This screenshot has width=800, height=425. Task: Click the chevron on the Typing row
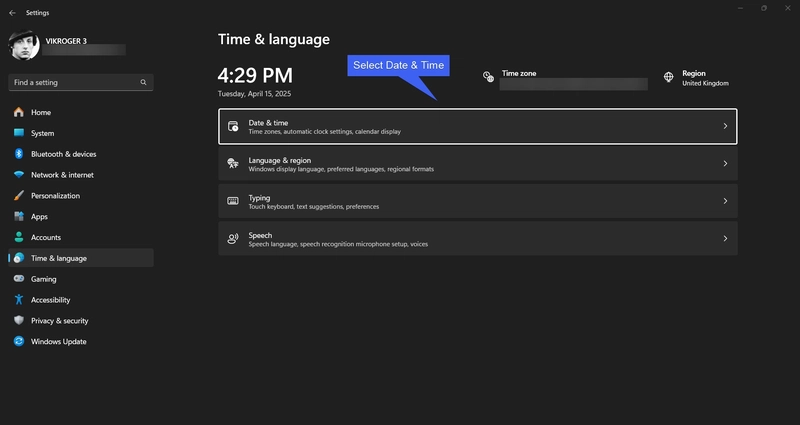[x=725, y=201]
